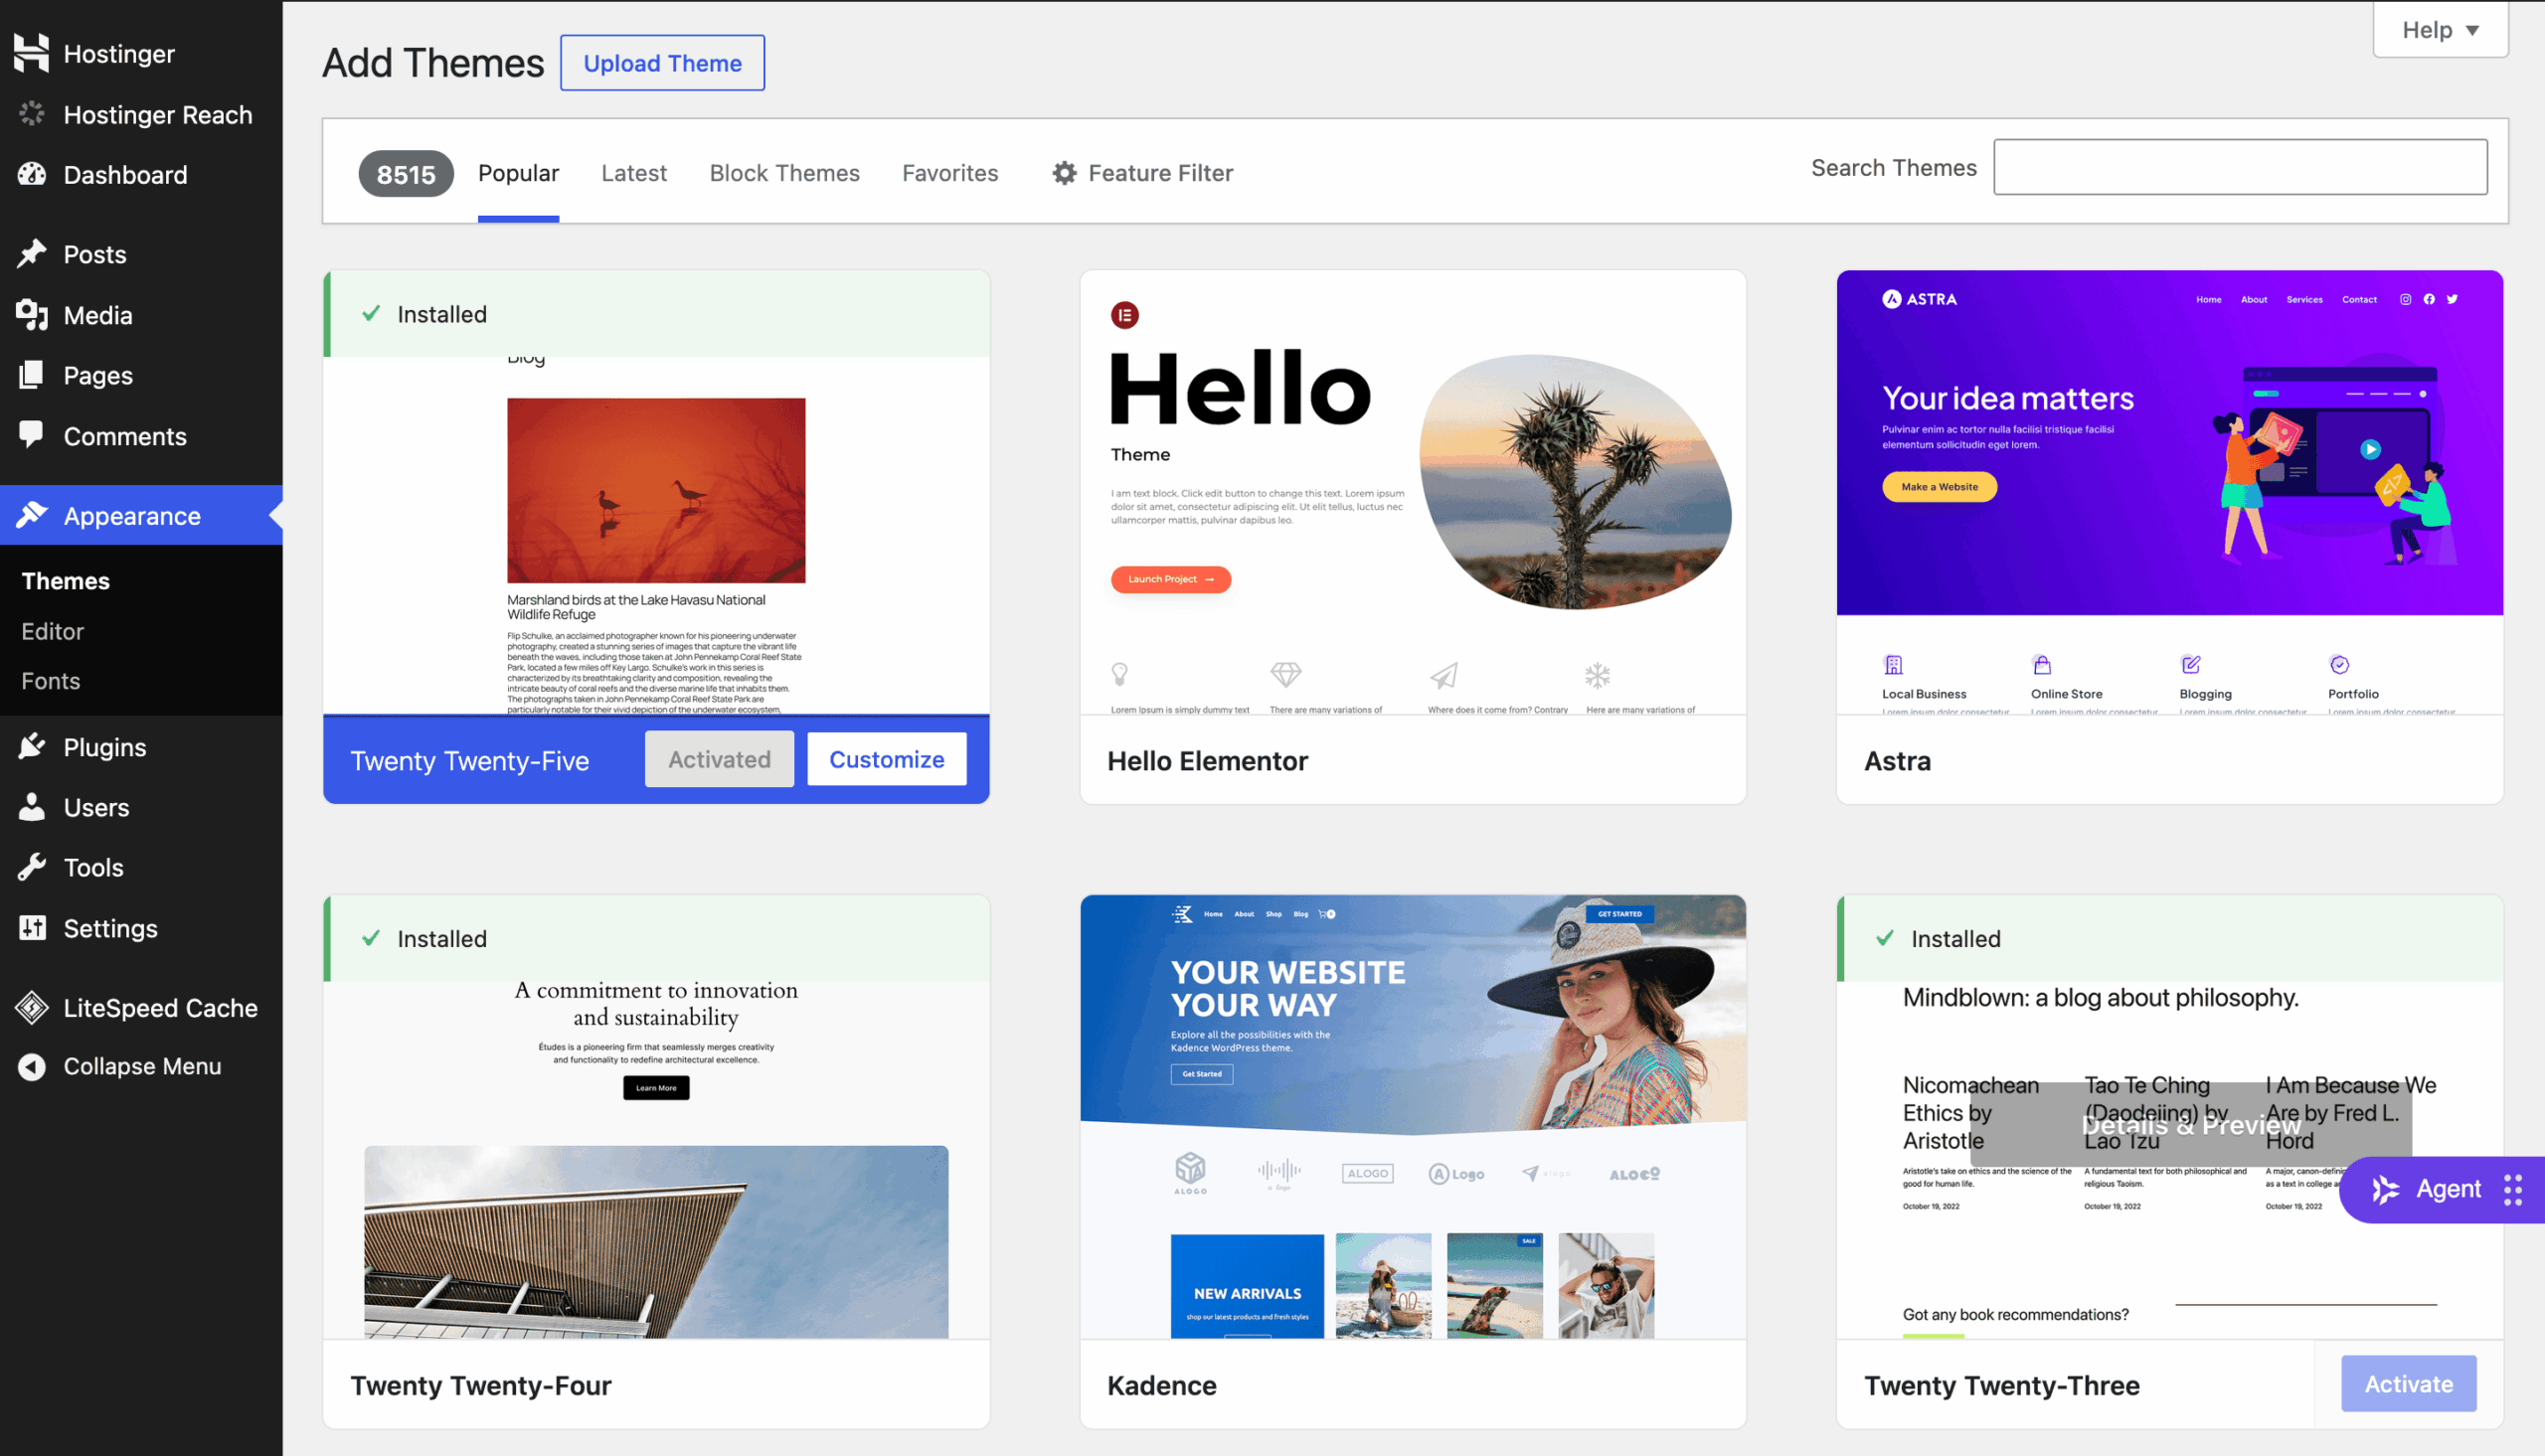Open the Fonts submenu item
The width and height of the screenshot is (2545, 1456).
click(50, 680)
